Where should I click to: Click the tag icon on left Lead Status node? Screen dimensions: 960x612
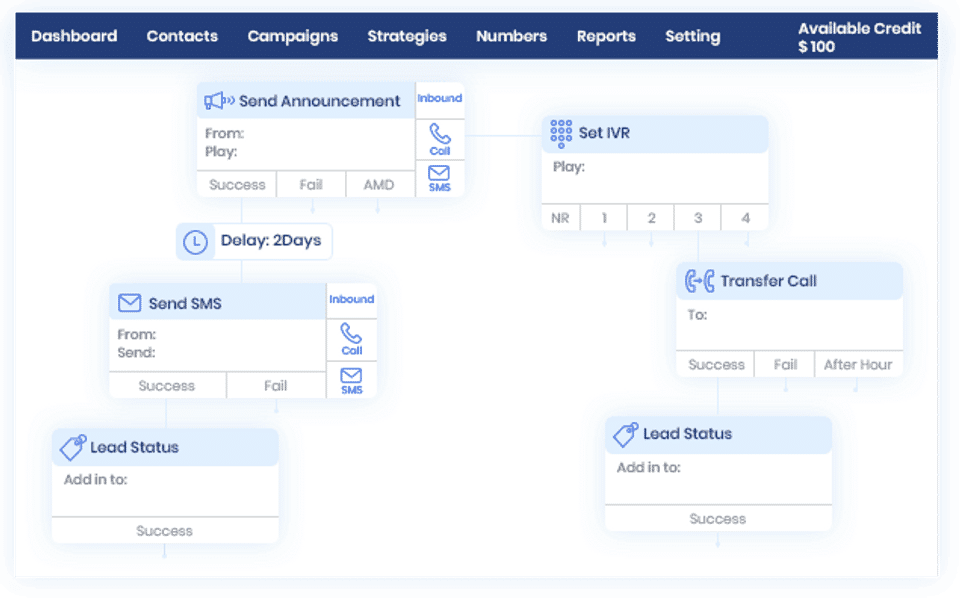coord(73,447)
